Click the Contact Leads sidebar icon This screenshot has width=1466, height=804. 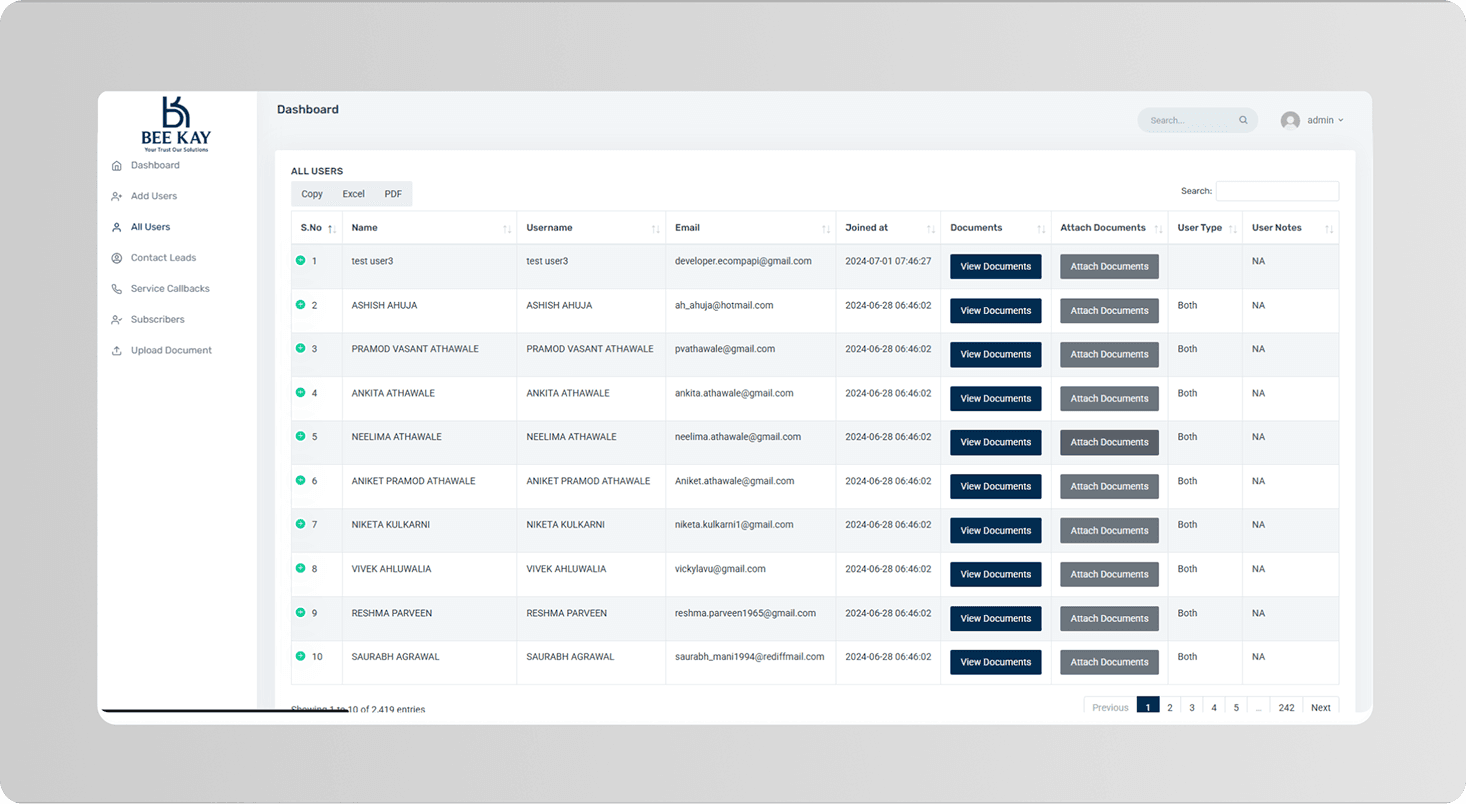(x=117, y=258)
